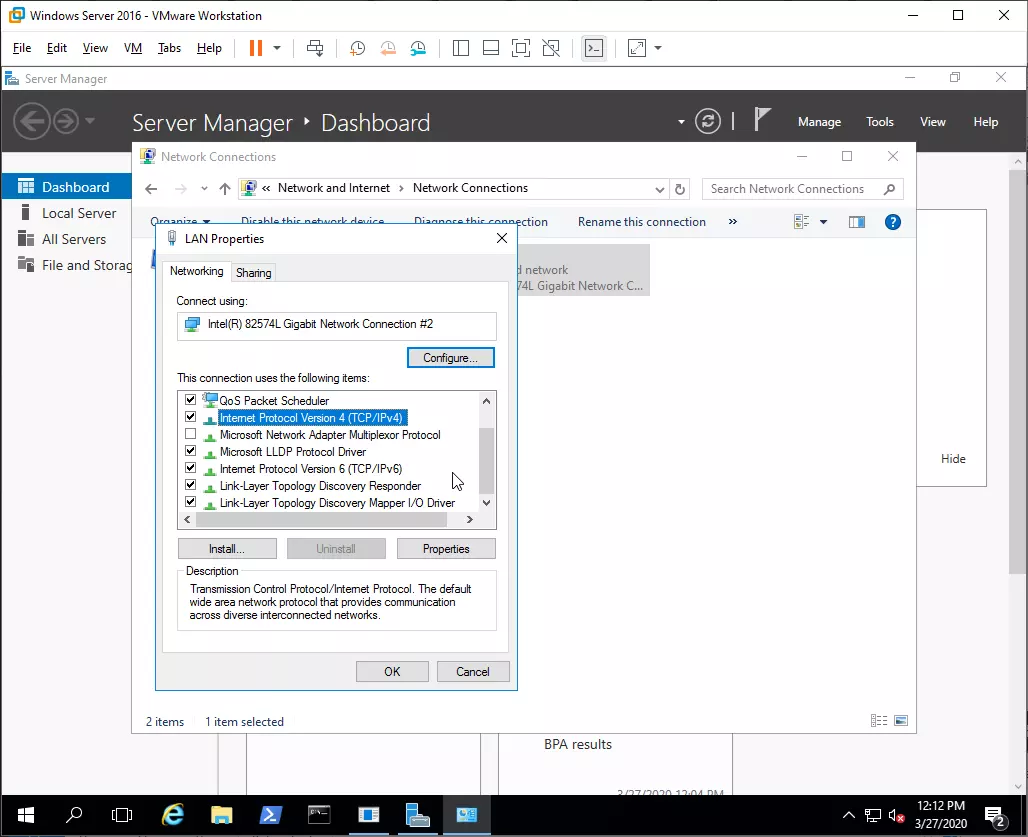Go back in the Network Connections window
This screenshot has height=837, width=1028.
pos(151,189)
